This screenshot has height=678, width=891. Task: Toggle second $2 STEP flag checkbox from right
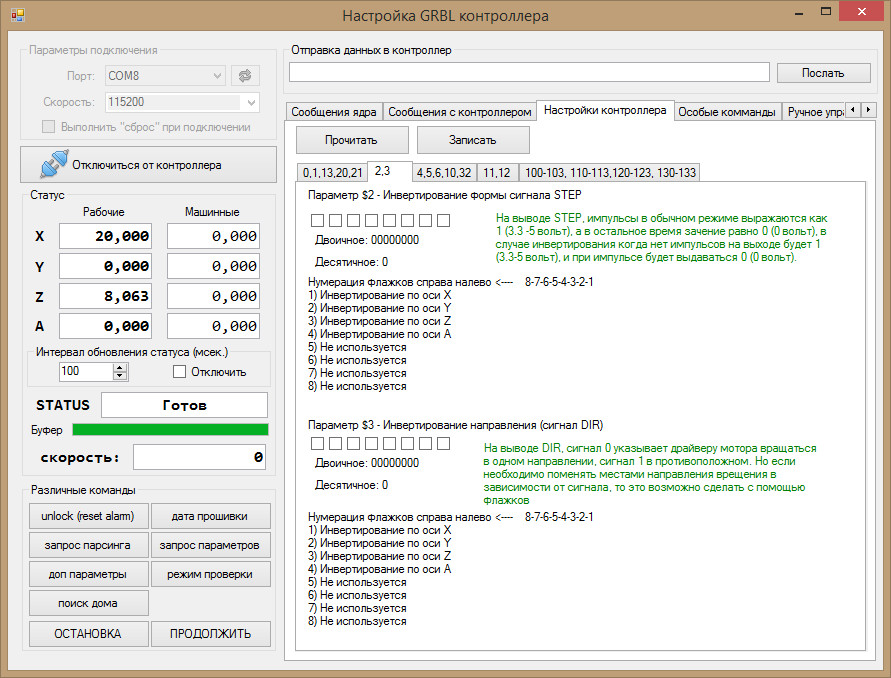pyautogui.click(x=426, y=221)
